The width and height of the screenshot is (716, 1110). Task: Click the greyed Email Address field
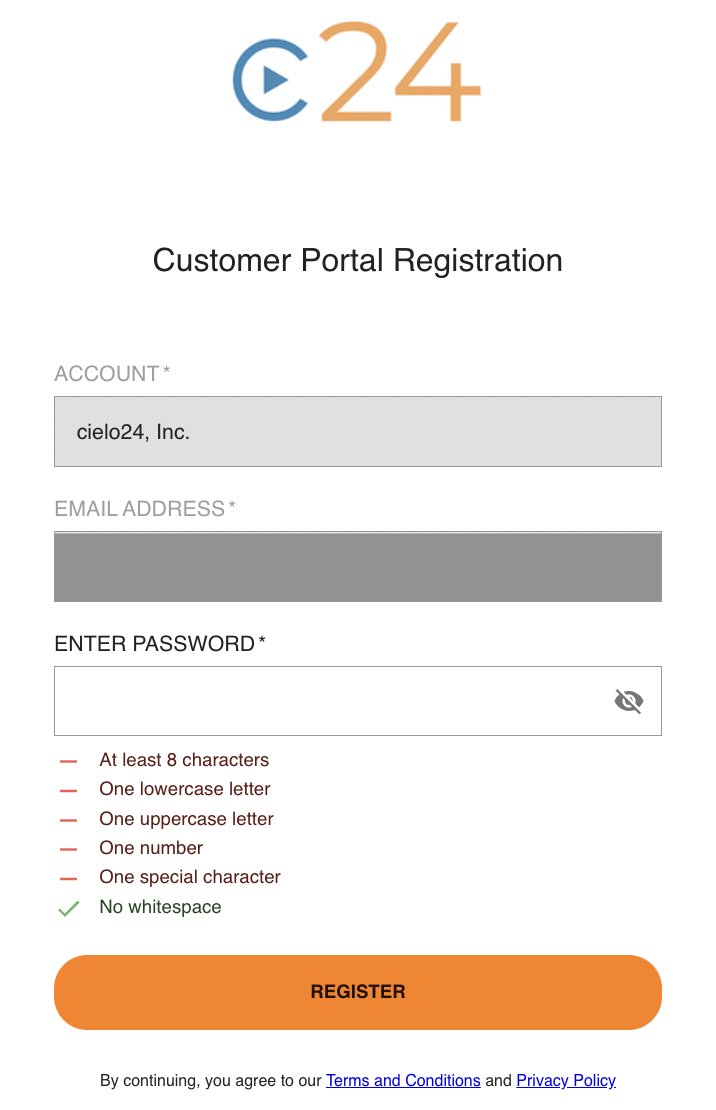(x=358, y=566)
